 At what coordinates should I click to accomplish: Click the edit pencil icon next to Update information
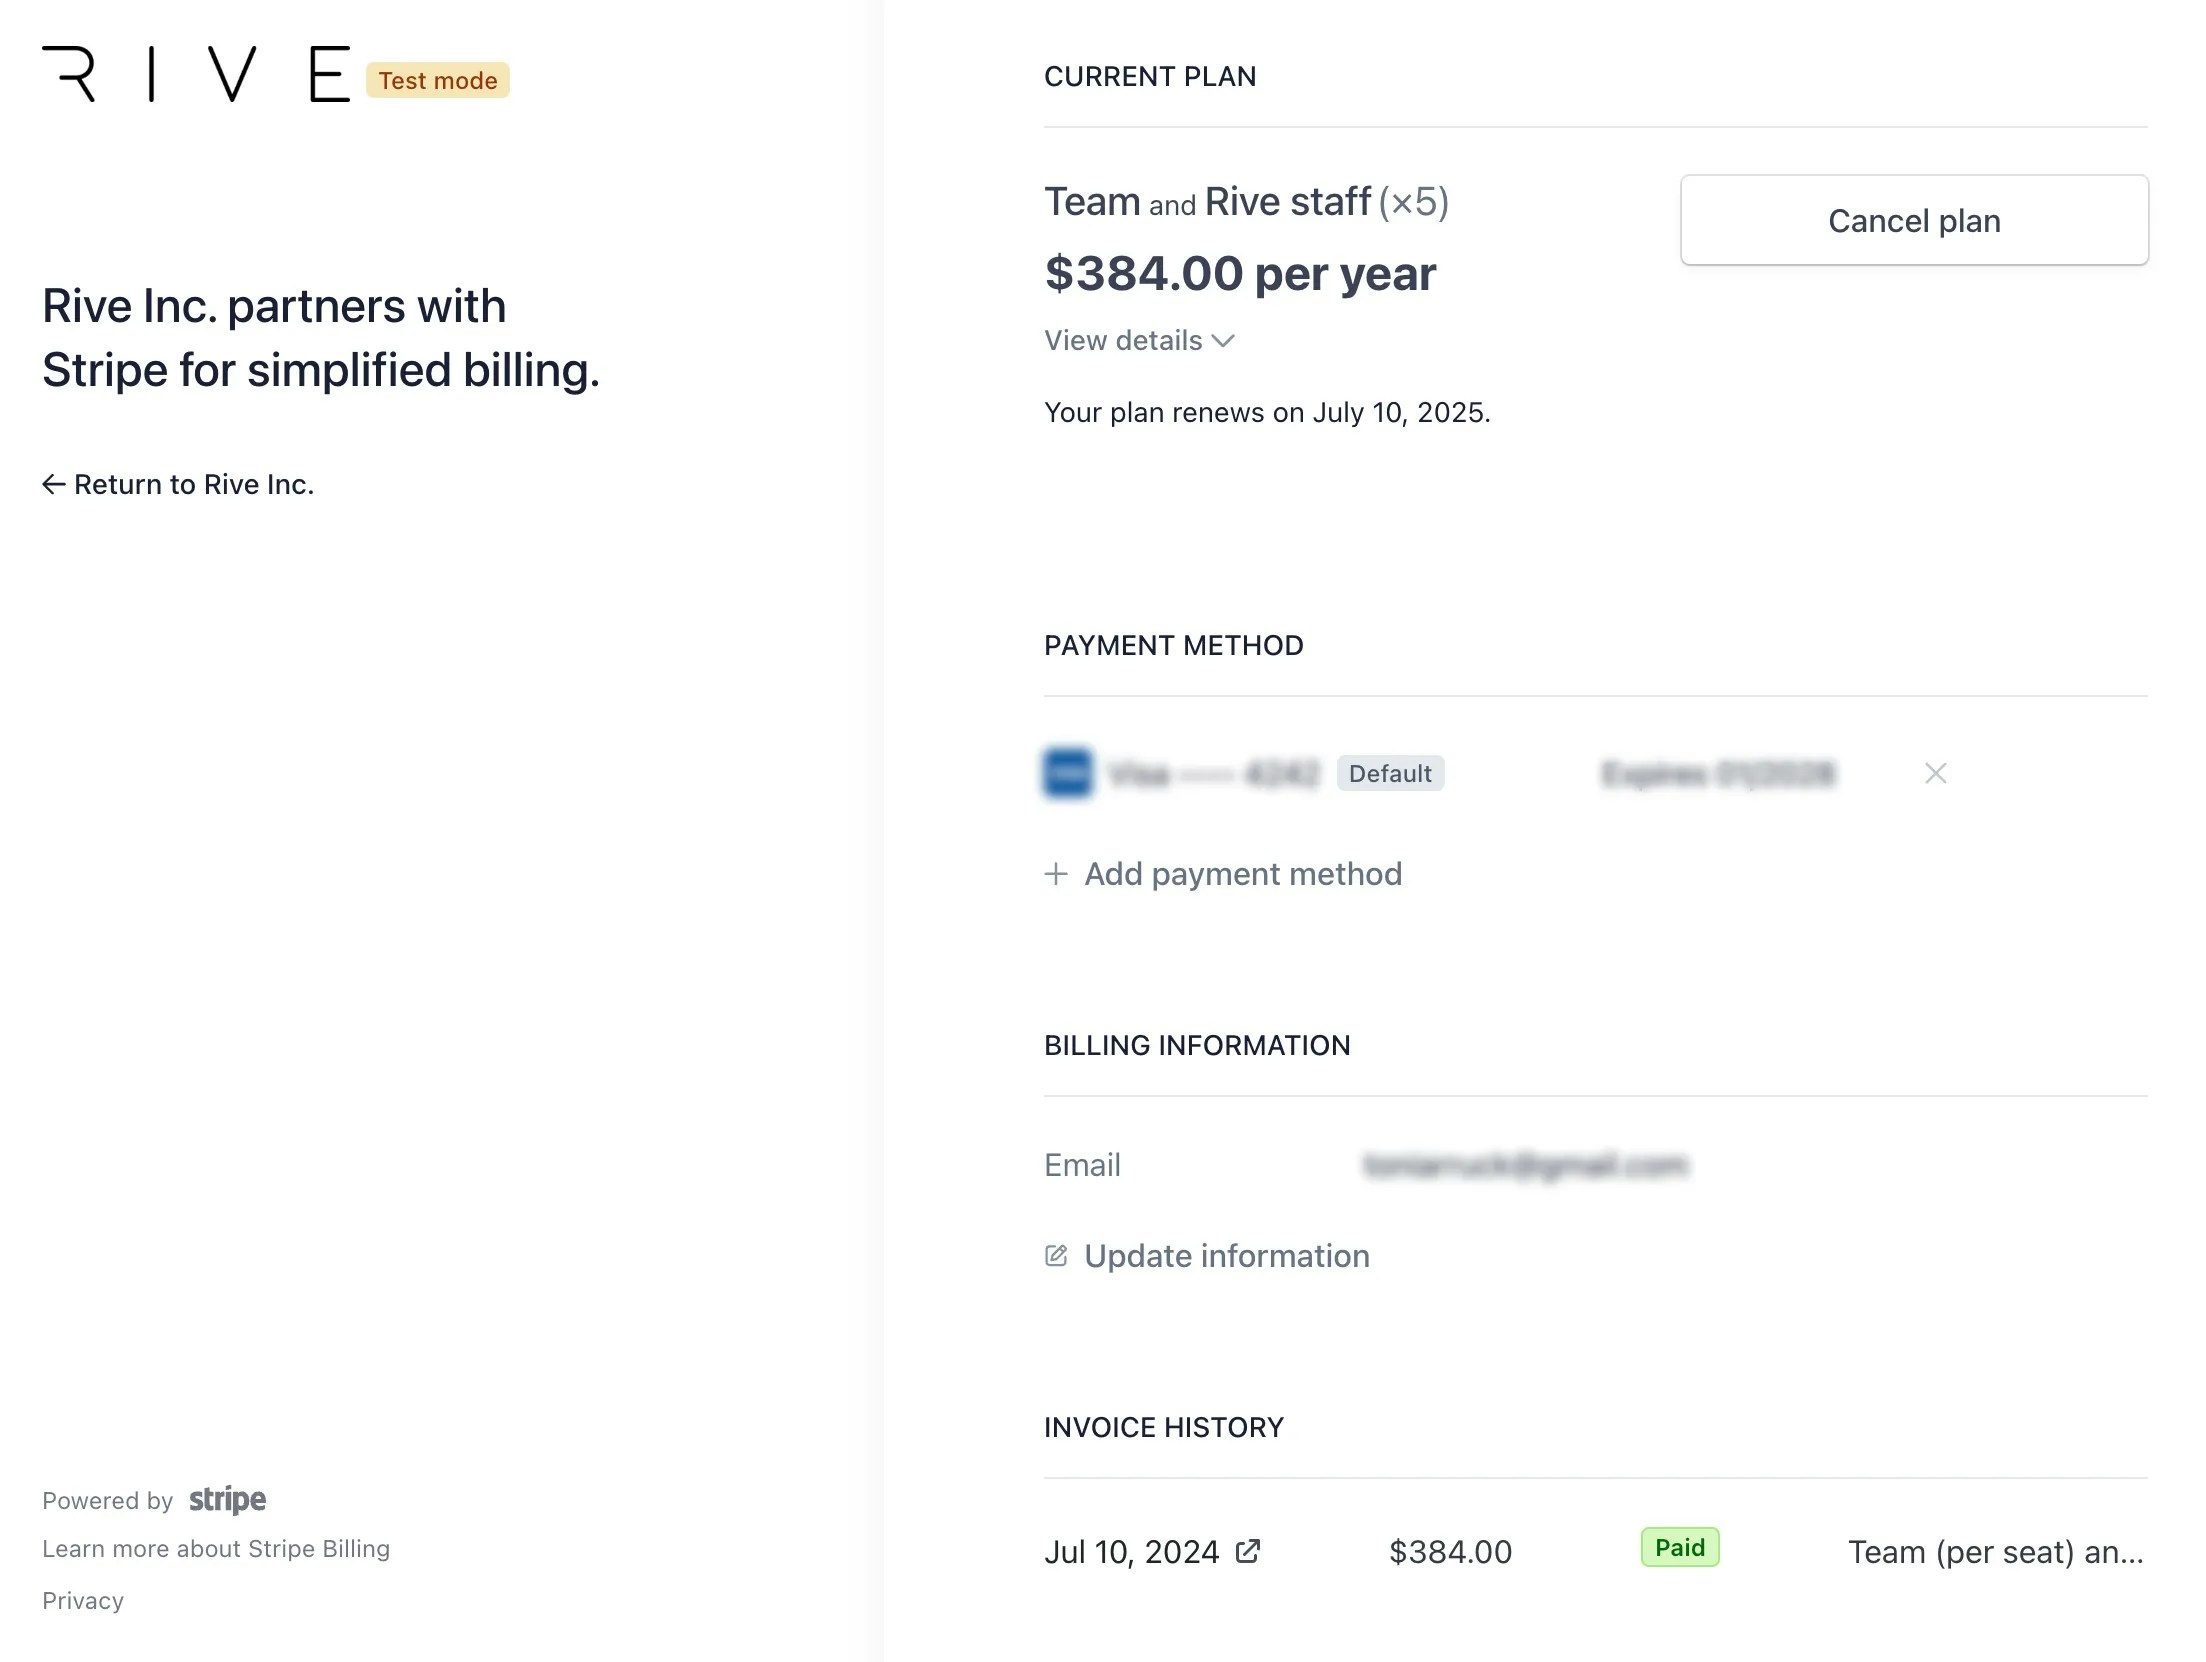[1056, 1256]
